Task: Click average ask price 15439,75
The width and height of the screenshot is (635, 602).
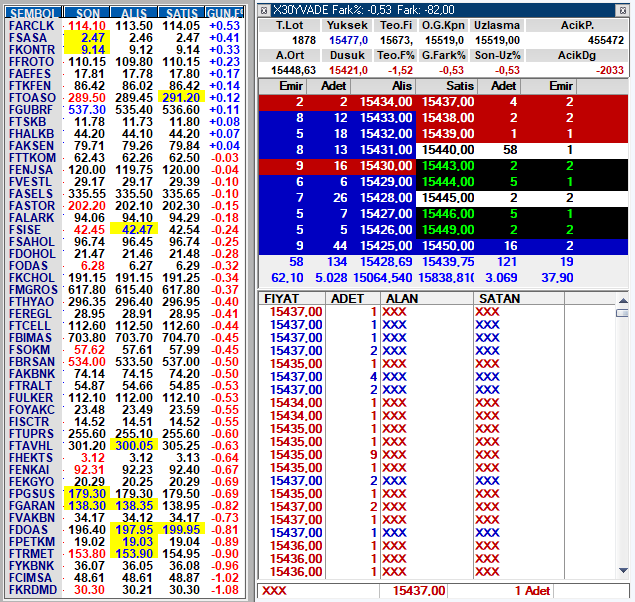Action: (448, 262)
